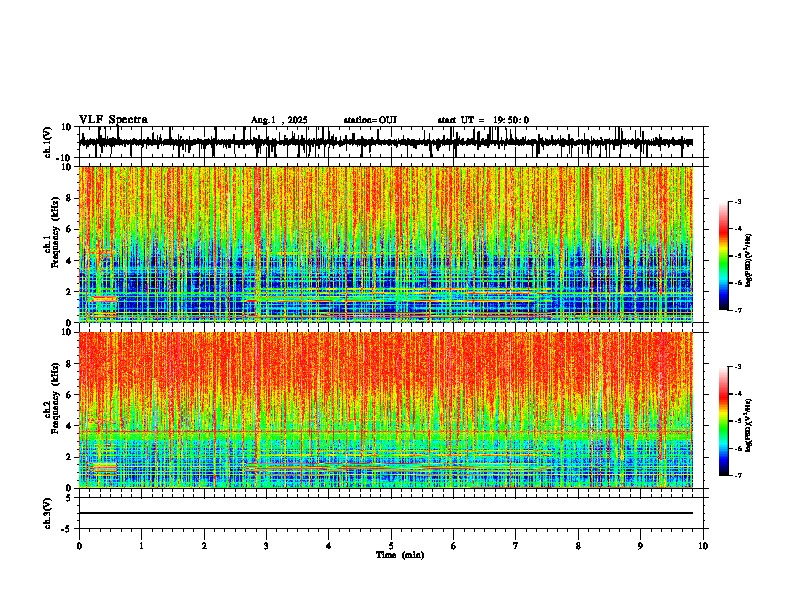Click the ch.1 frequency spectrogram plot
This screenshot has width=792, height=612.
[x=386, y=244]
